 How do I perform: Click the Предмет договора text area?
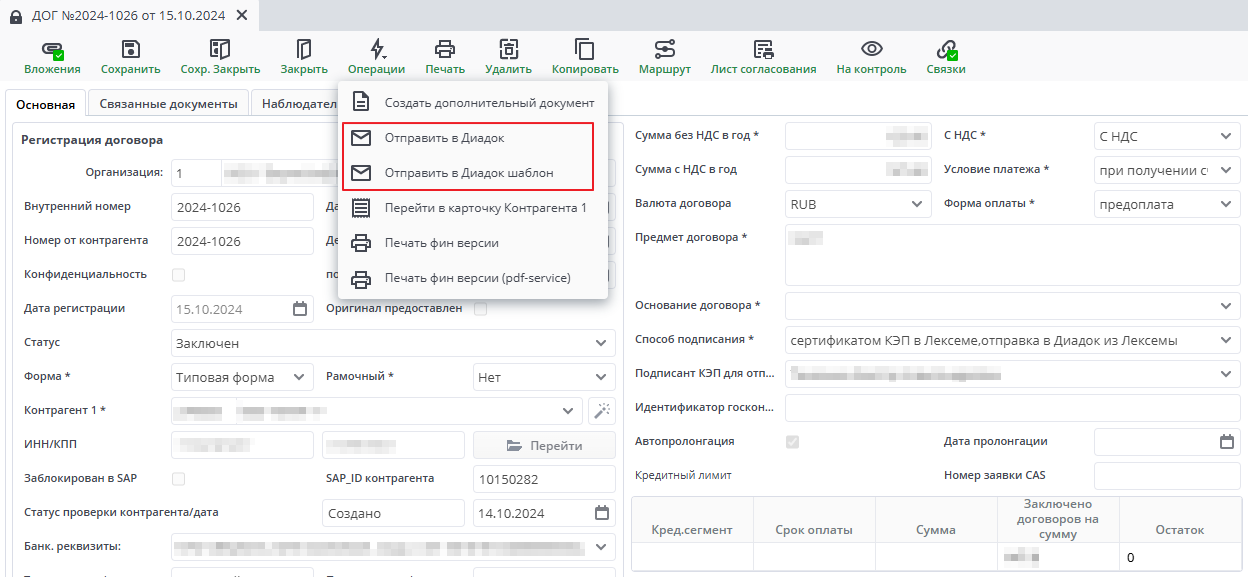1012,255
